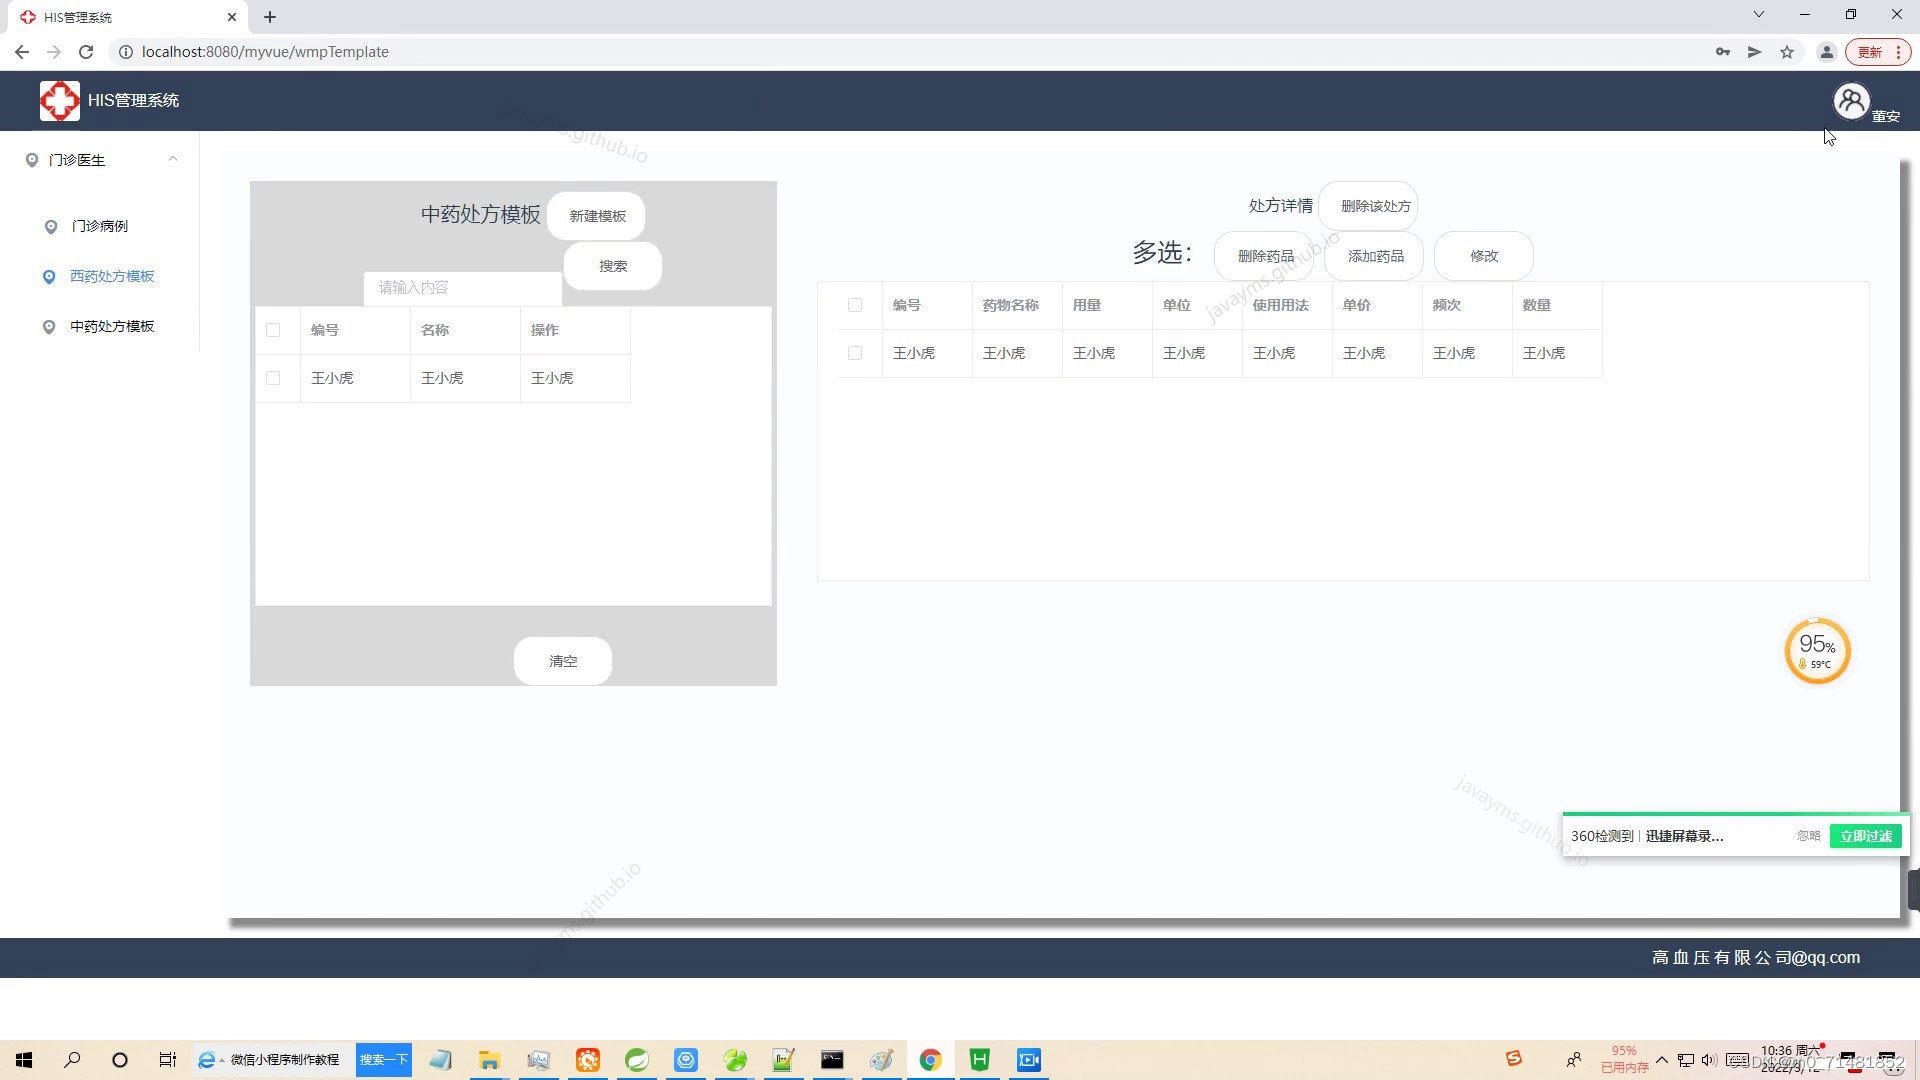This screenshot has height=1080, width=1920.
Task: Open 门诊病例 sidebar menu item
Action: [99, 226]
